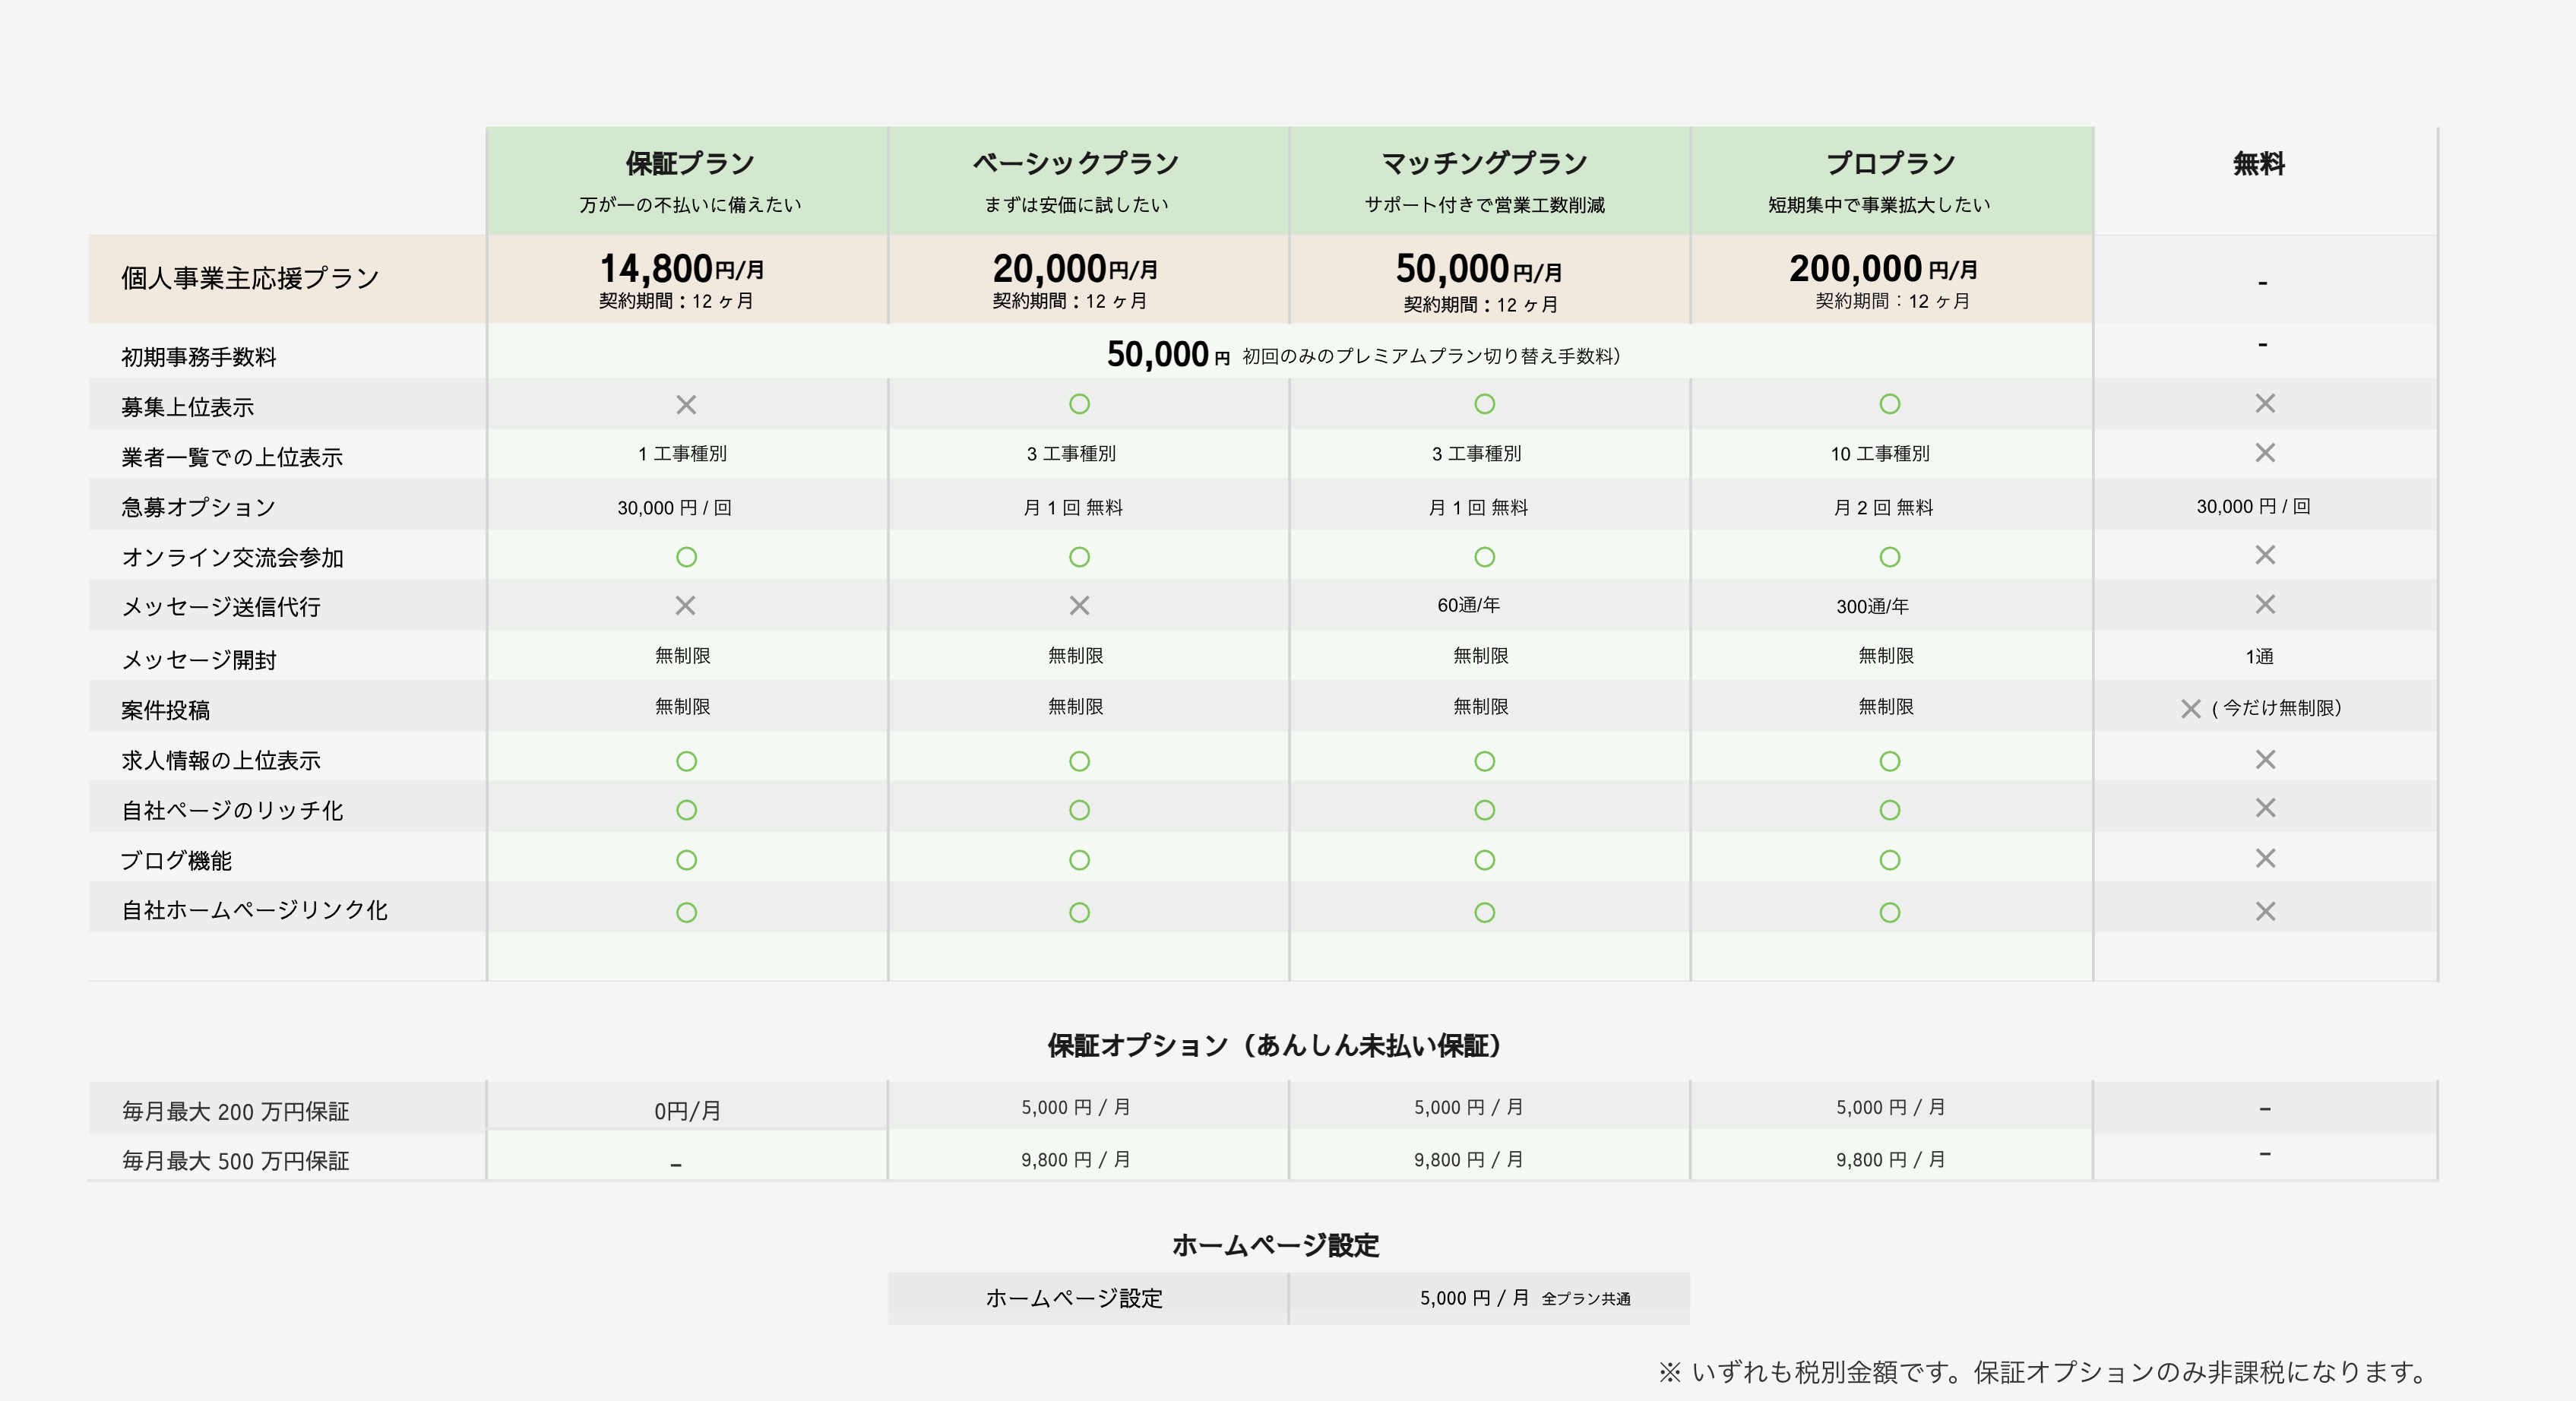Click the circle icon for ベーシックプラン 募集上位表示
The height and width of the screenshot is (1401, 2576).
click(x=1079, y=404)
